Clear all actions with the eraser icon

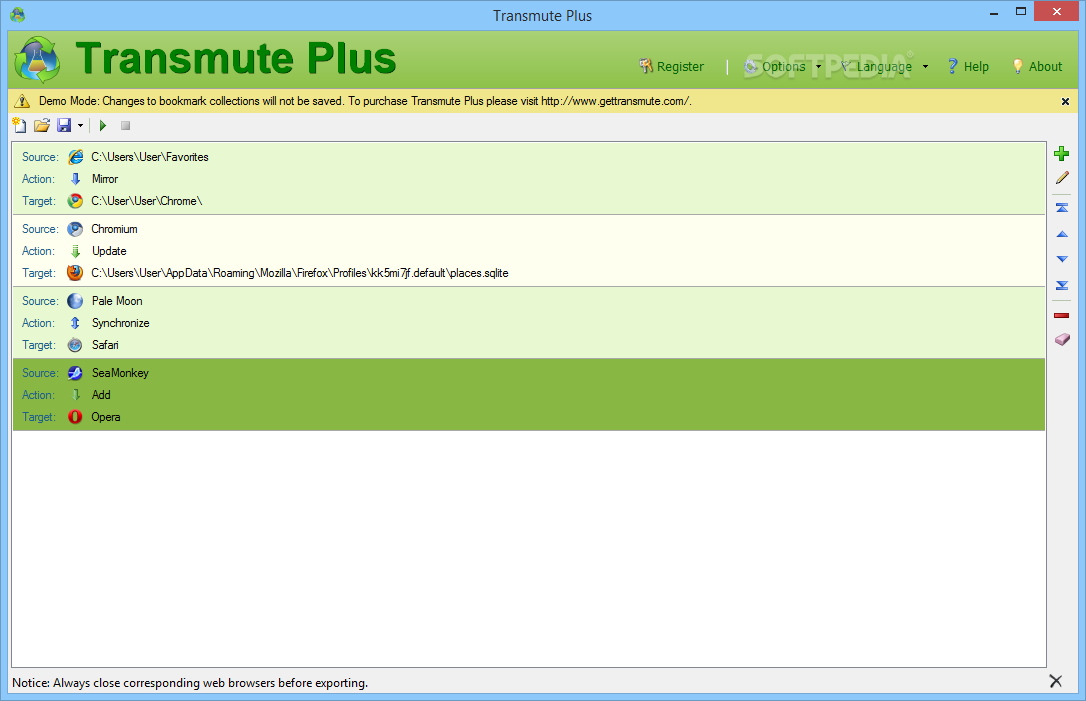(1062, 339)
